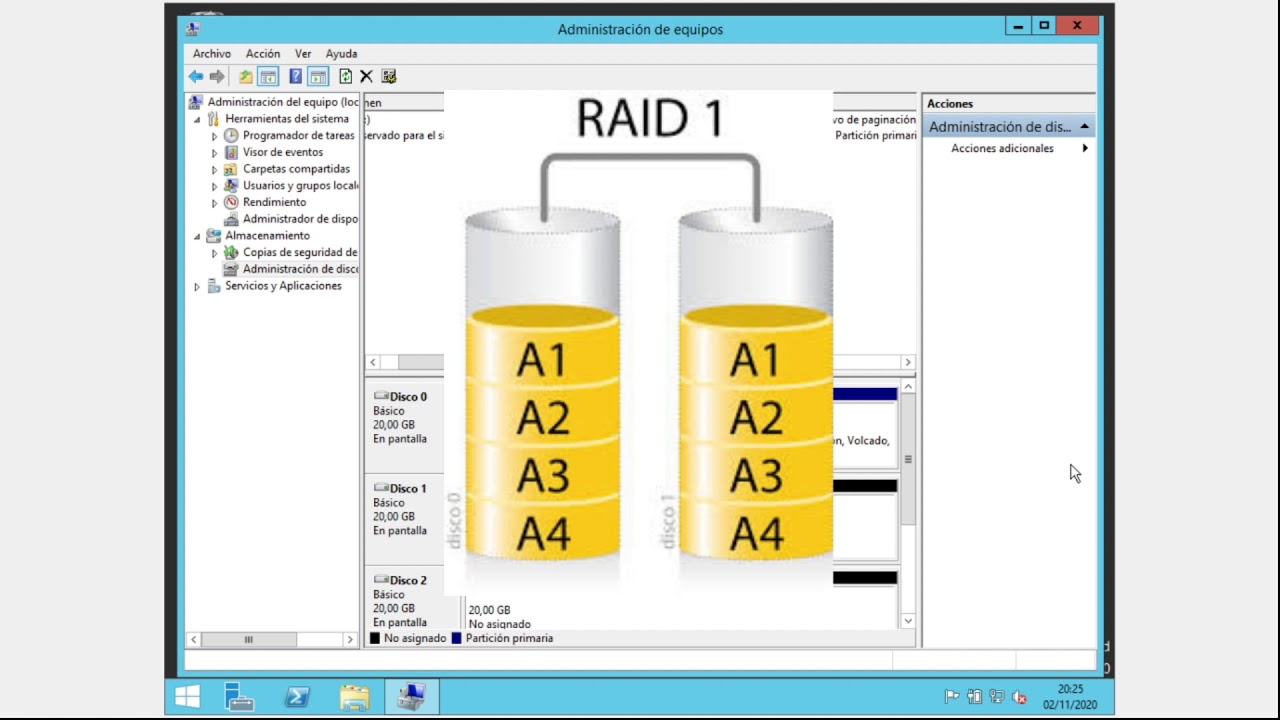1280x720 pixels.
Task: Select the Visor de eventos icon
Action: click(231, 152)
